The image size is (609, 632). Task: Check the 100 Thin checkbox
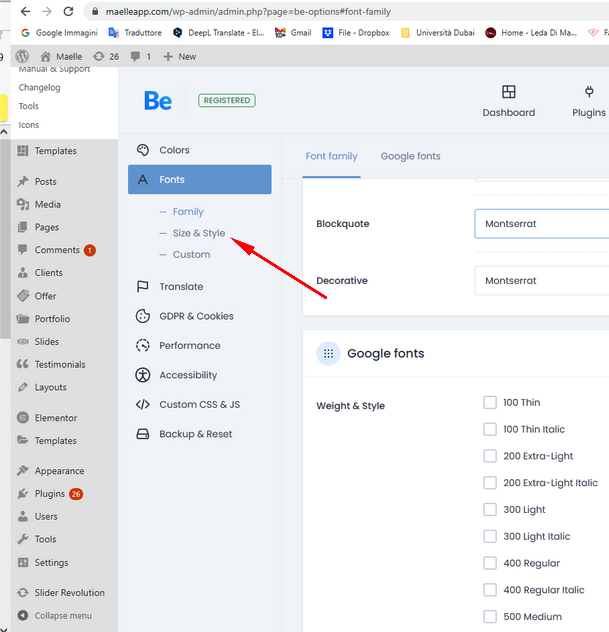490,402
